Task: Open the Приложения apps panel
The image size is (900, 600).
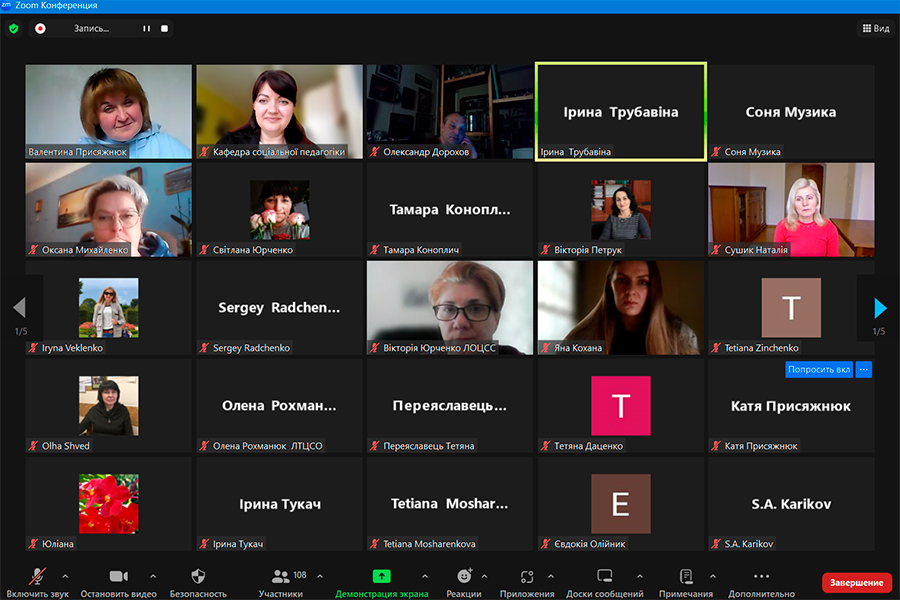Action: (527, 578)
